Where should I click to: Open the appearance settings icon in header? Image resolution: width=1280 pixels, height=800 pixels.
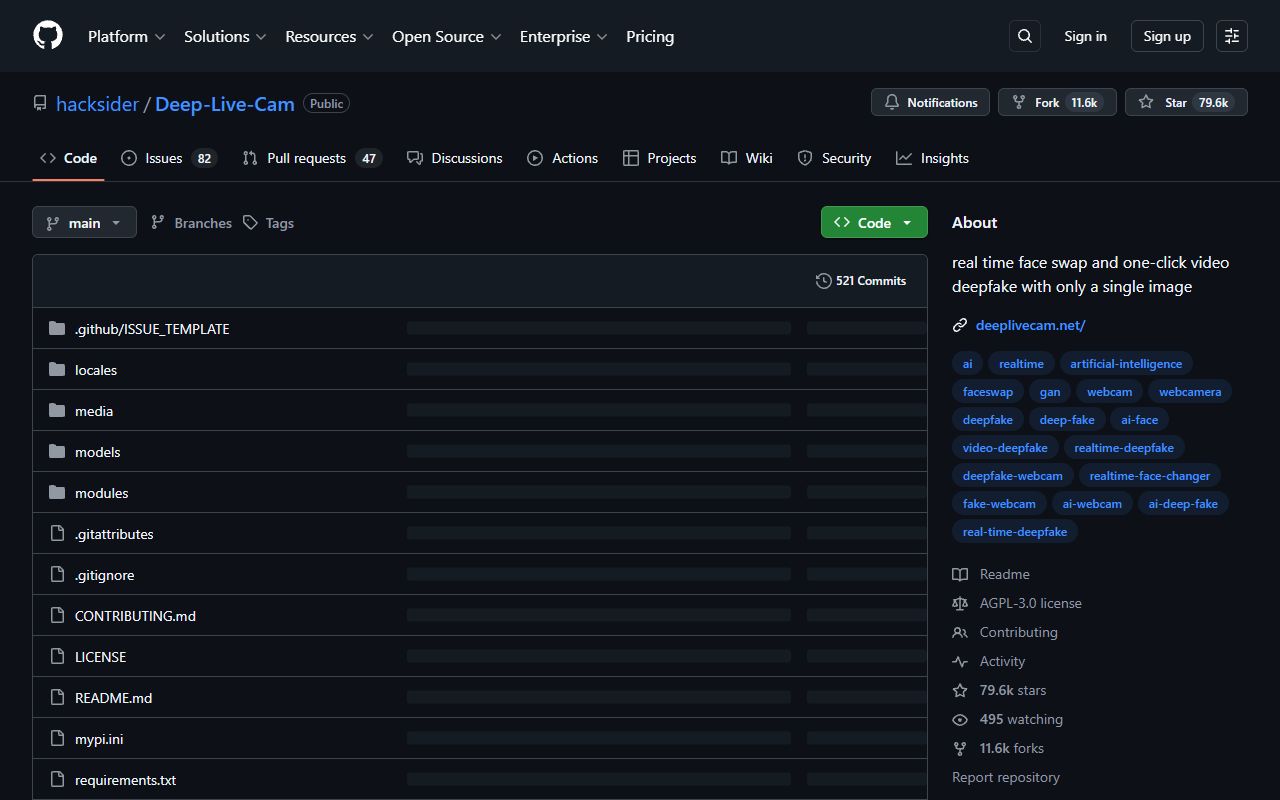[1232, 36]
